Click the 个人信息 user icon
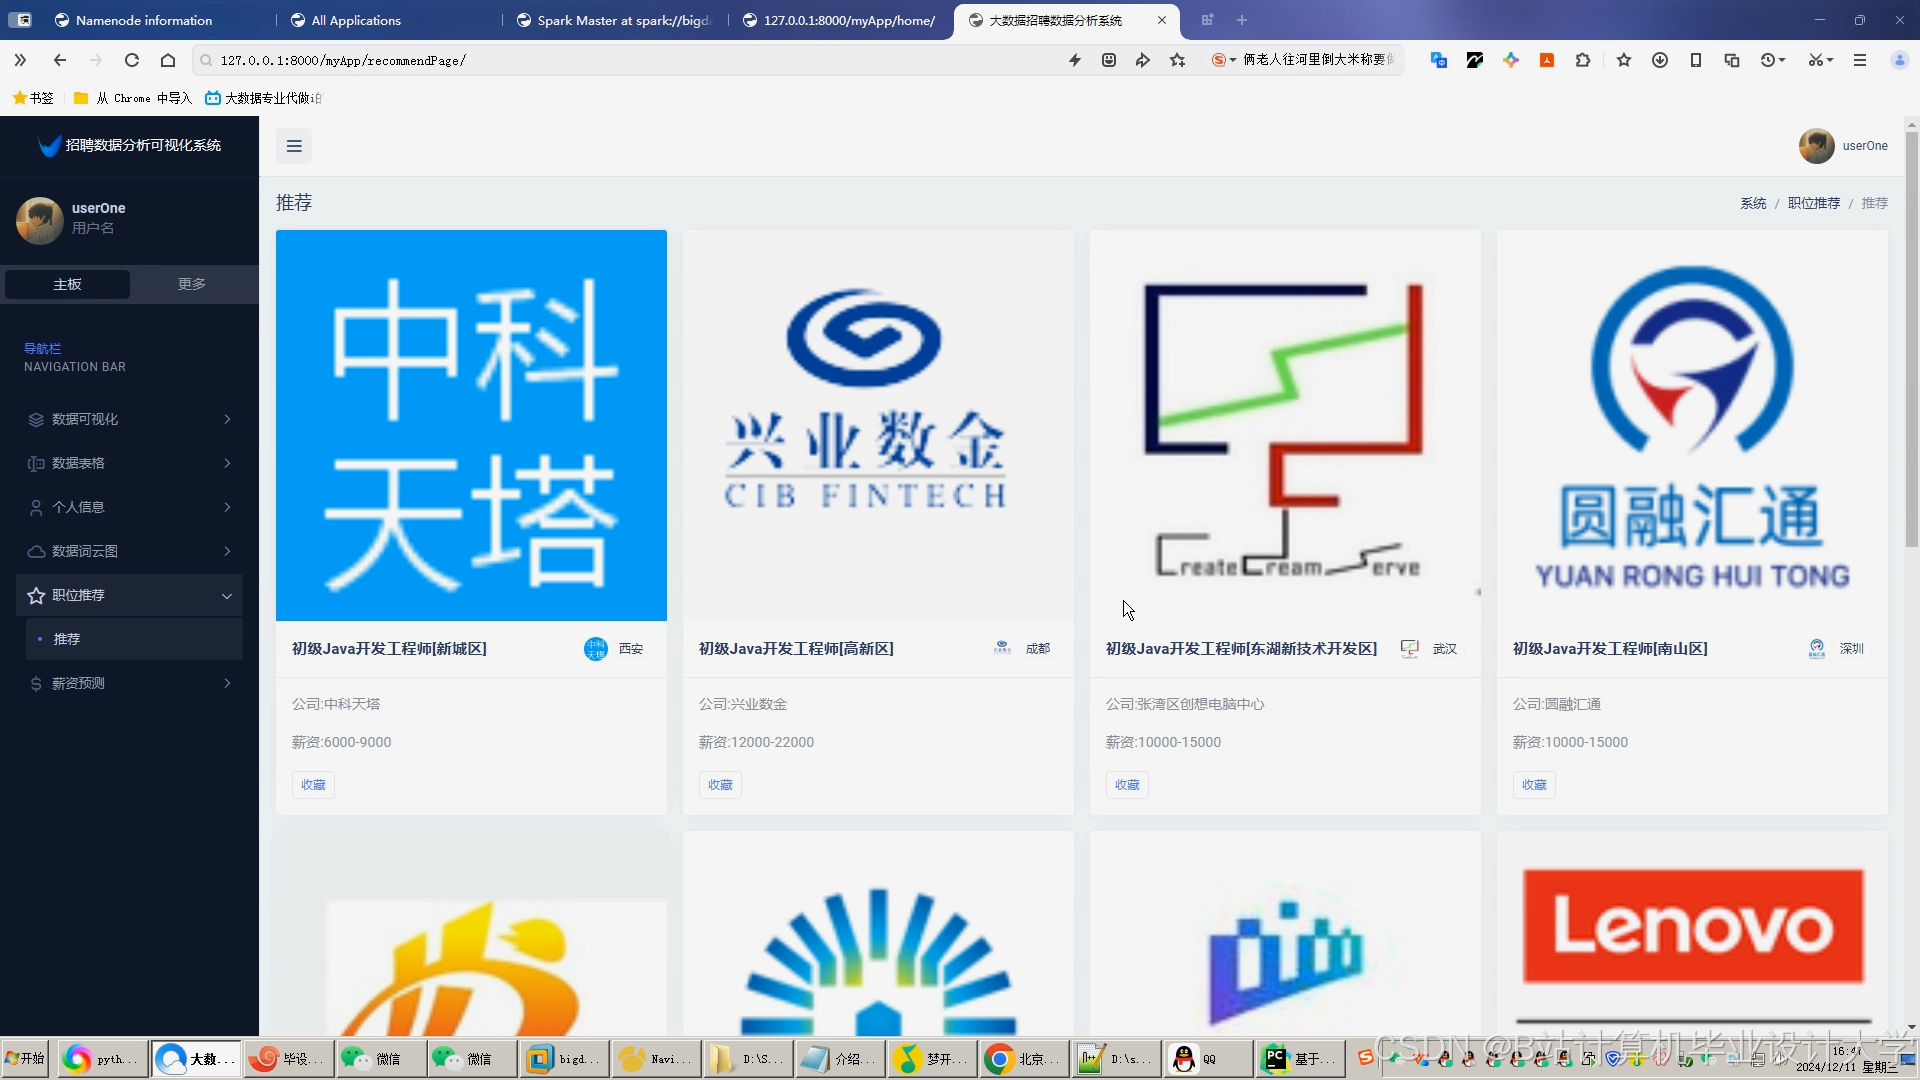Screen dimensions: 1920x1080 pos(34,507)
